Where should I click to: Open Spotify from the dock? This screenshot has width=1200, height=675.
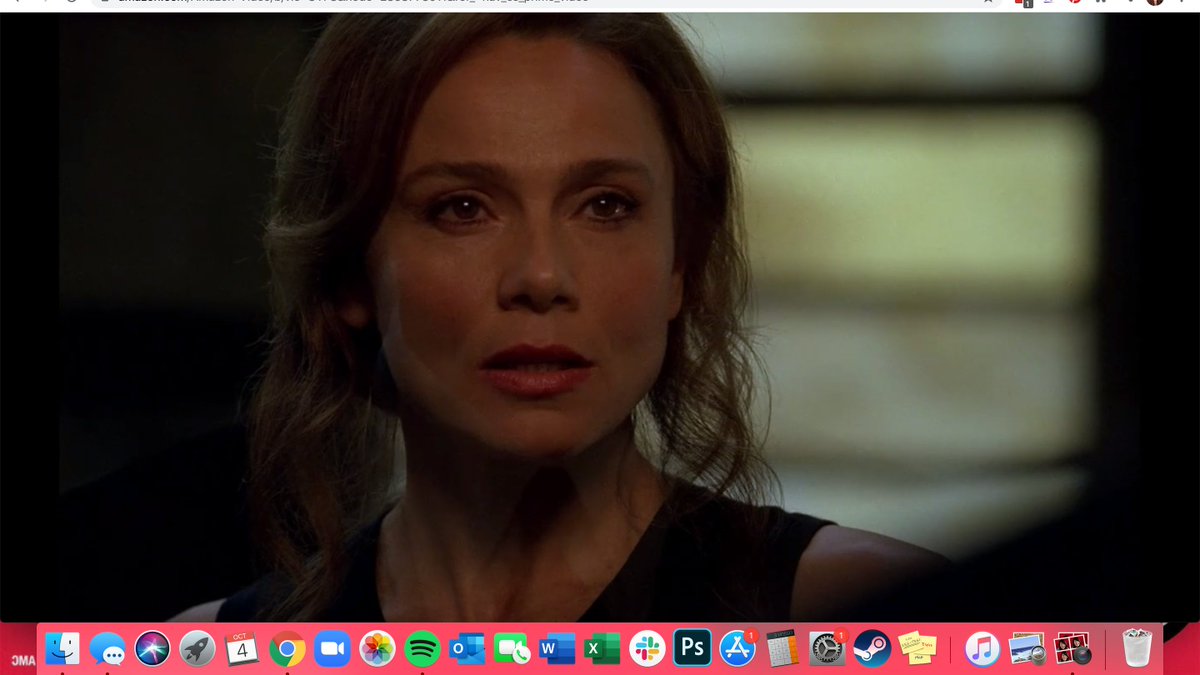423,649
